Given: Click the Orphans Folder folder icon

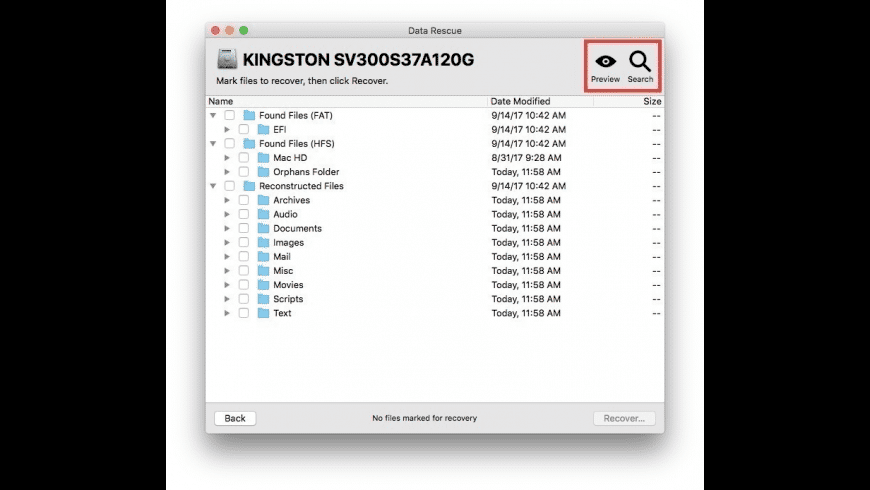Looking at the screenshot, I should coord(264,171).
